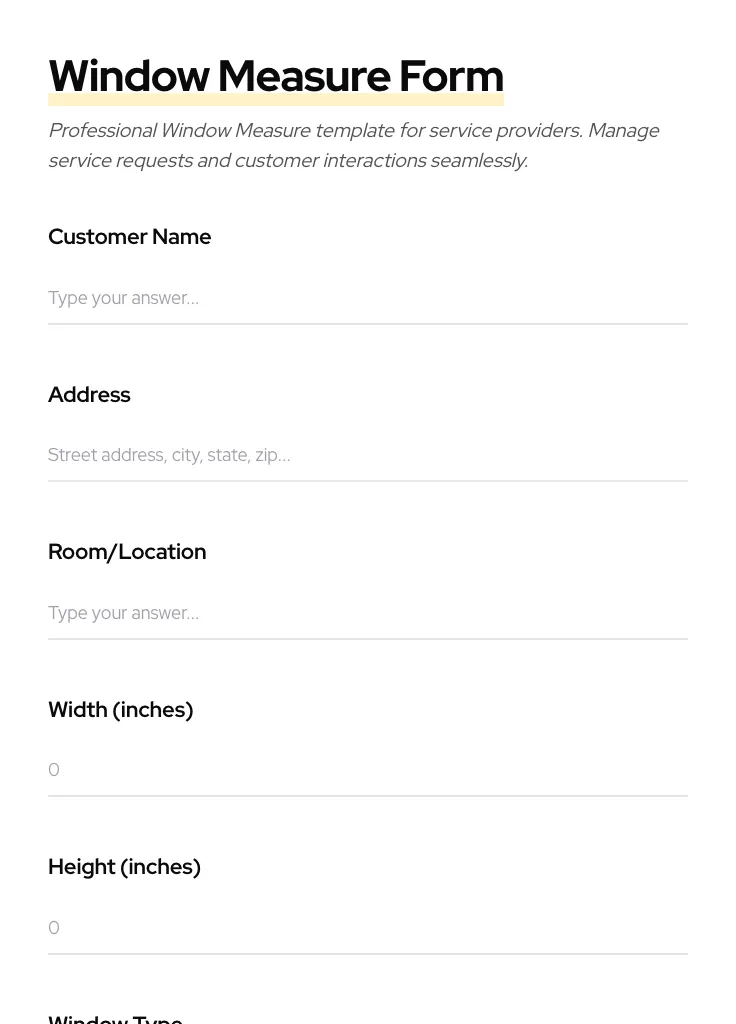
Task: Select the Room/Location label text
Action: 127,552
